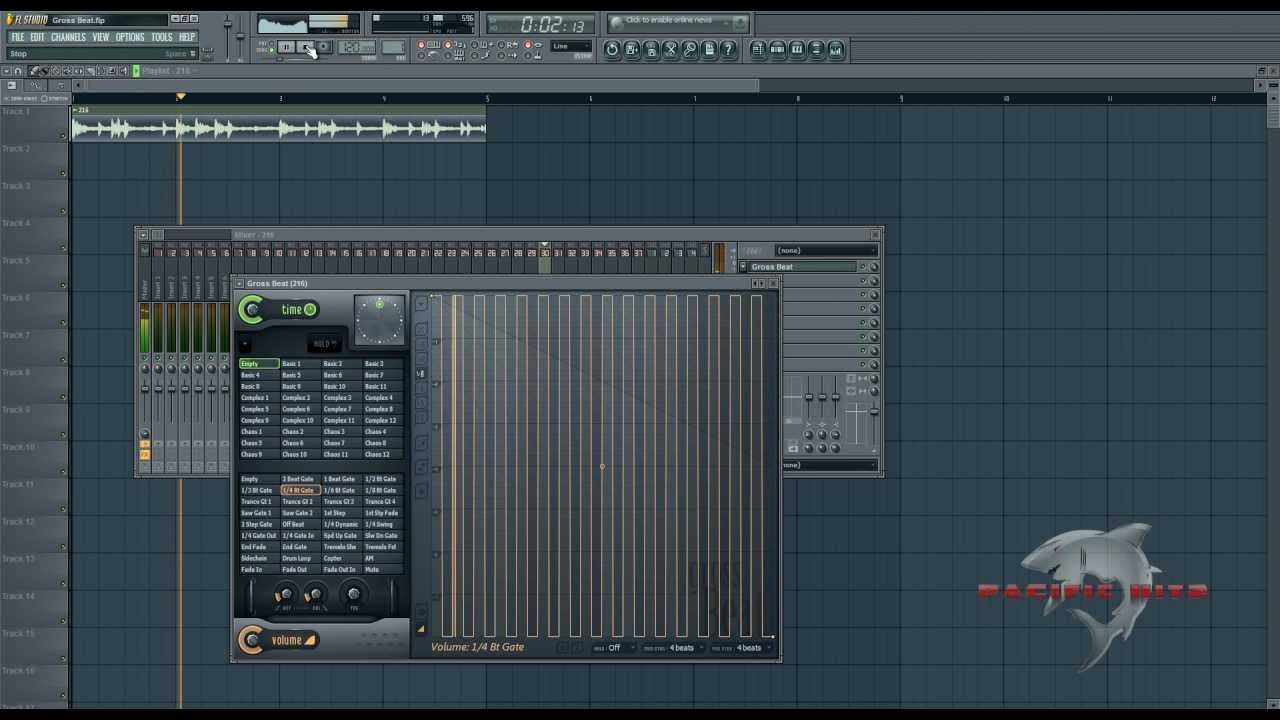Click the undo history icon in the toolbar
Screen dimensions: 1280x720
point(612,49)
